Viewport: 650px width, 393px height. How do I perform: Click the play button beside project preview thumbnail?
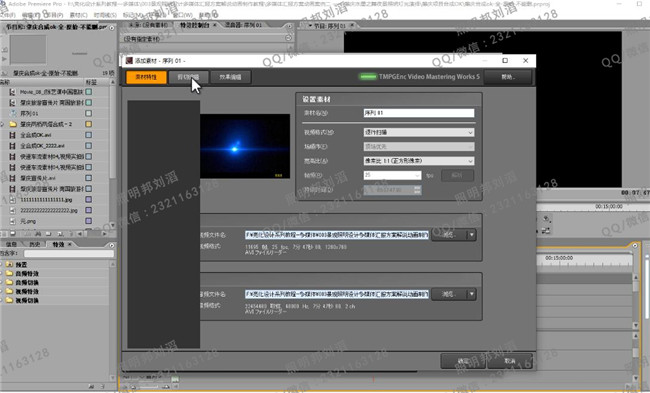pyautogui.click(x=5, y=59)
